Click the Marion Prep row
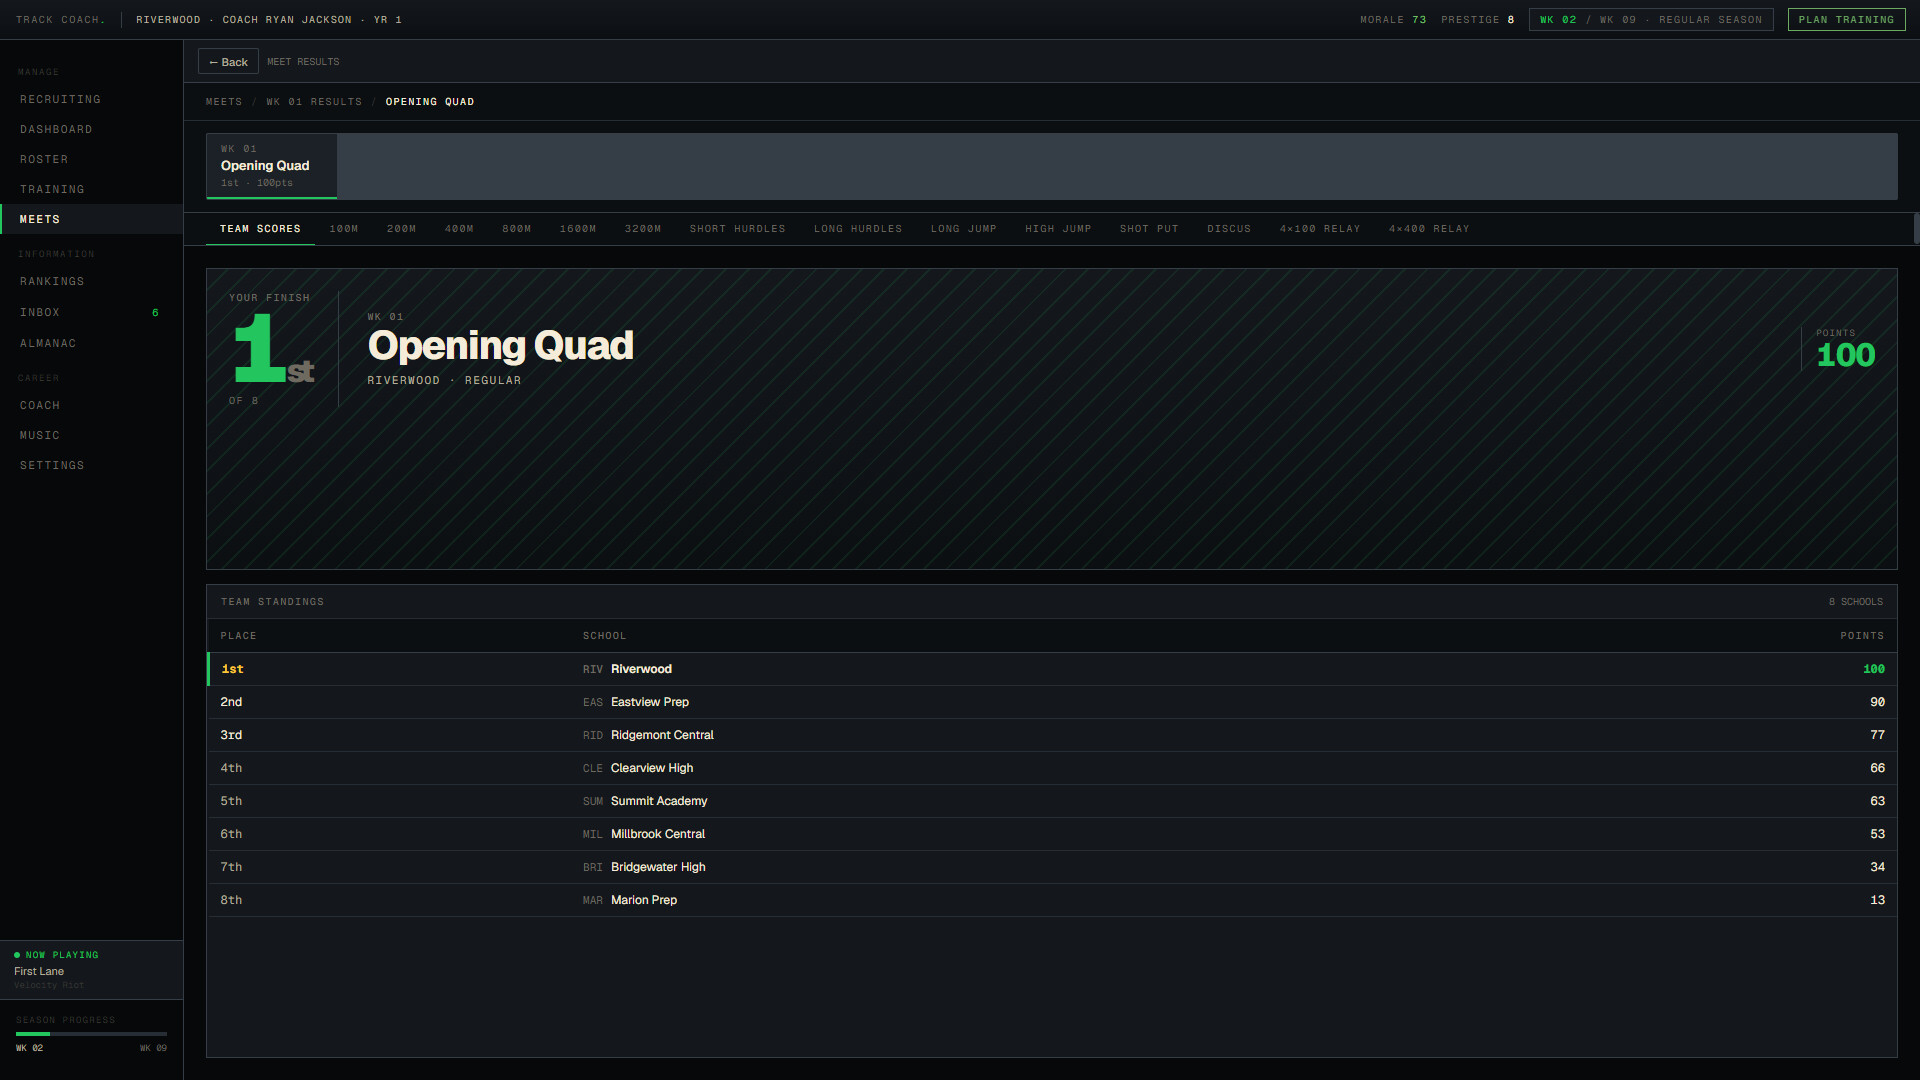Screen dimensions: 1920x1080 pos(1051,900)
